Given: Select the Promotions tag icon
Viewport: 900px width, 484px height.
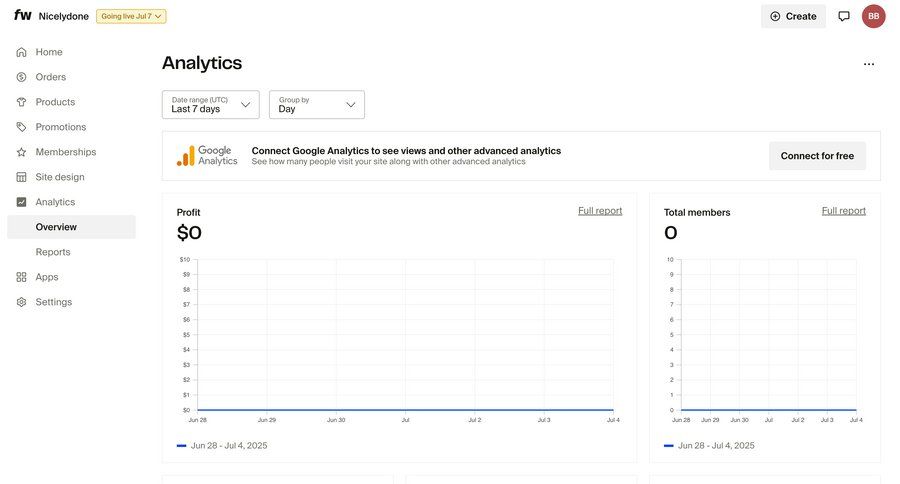Looking at the screenshot, I should click(22, 127).
